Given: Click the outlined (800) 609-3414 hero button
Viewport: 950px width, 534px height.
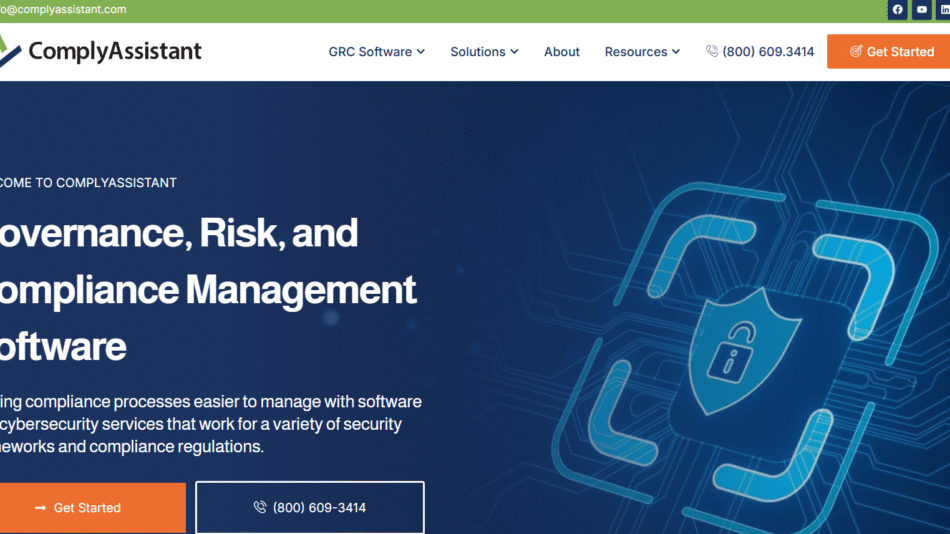Looking at the screenshot, I should pyautogui.click(x=310, y=508).
